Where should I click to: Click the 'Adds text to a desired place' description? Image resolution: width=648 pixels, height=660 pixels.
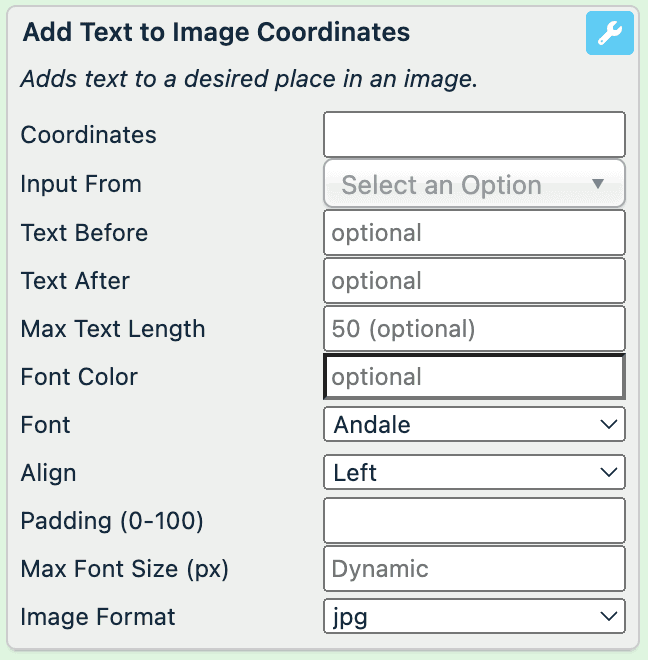tap(248, 79)
